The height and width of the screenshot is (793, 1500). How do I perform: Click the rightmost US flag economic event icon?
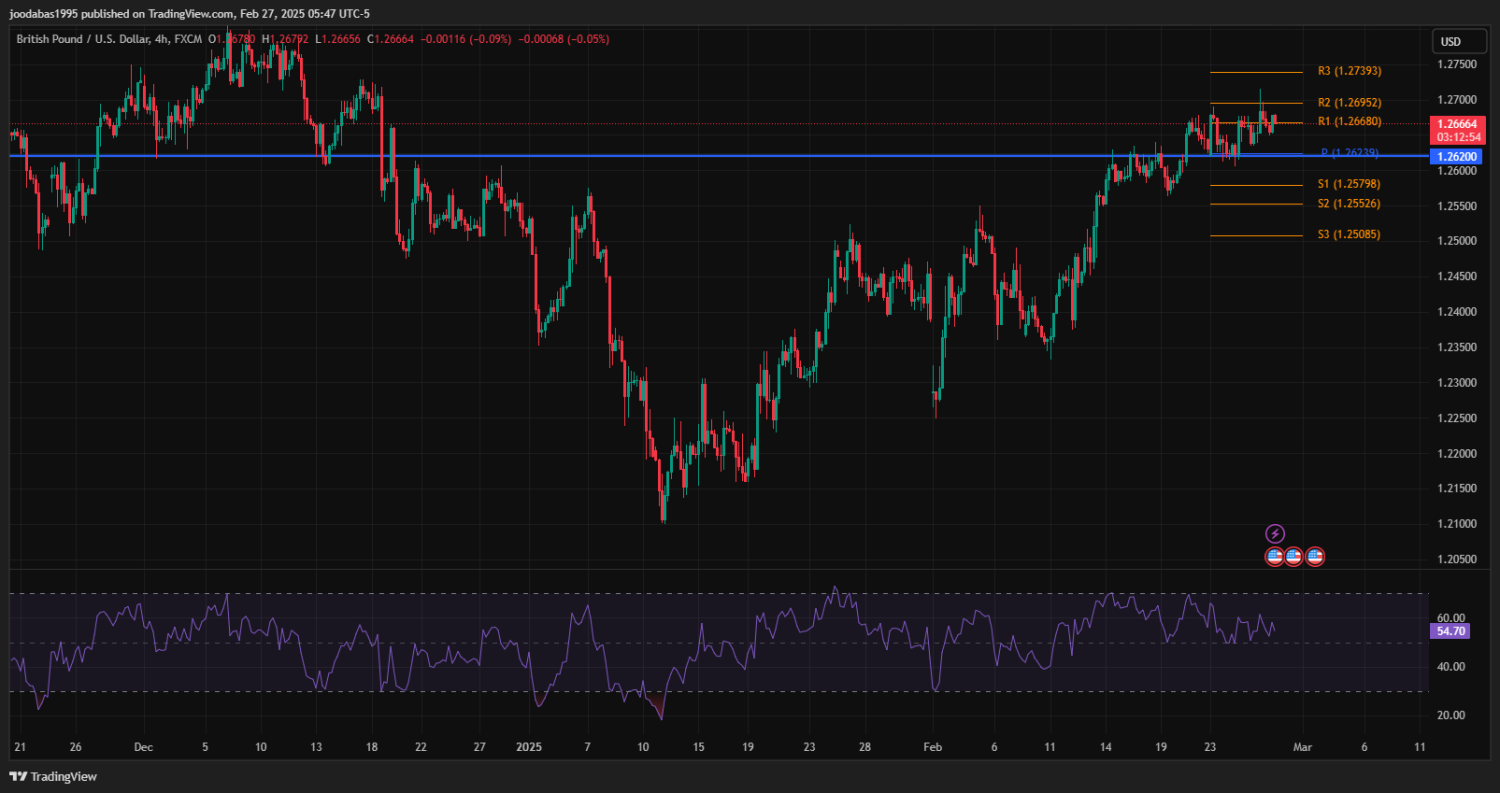pos(1315,556)
